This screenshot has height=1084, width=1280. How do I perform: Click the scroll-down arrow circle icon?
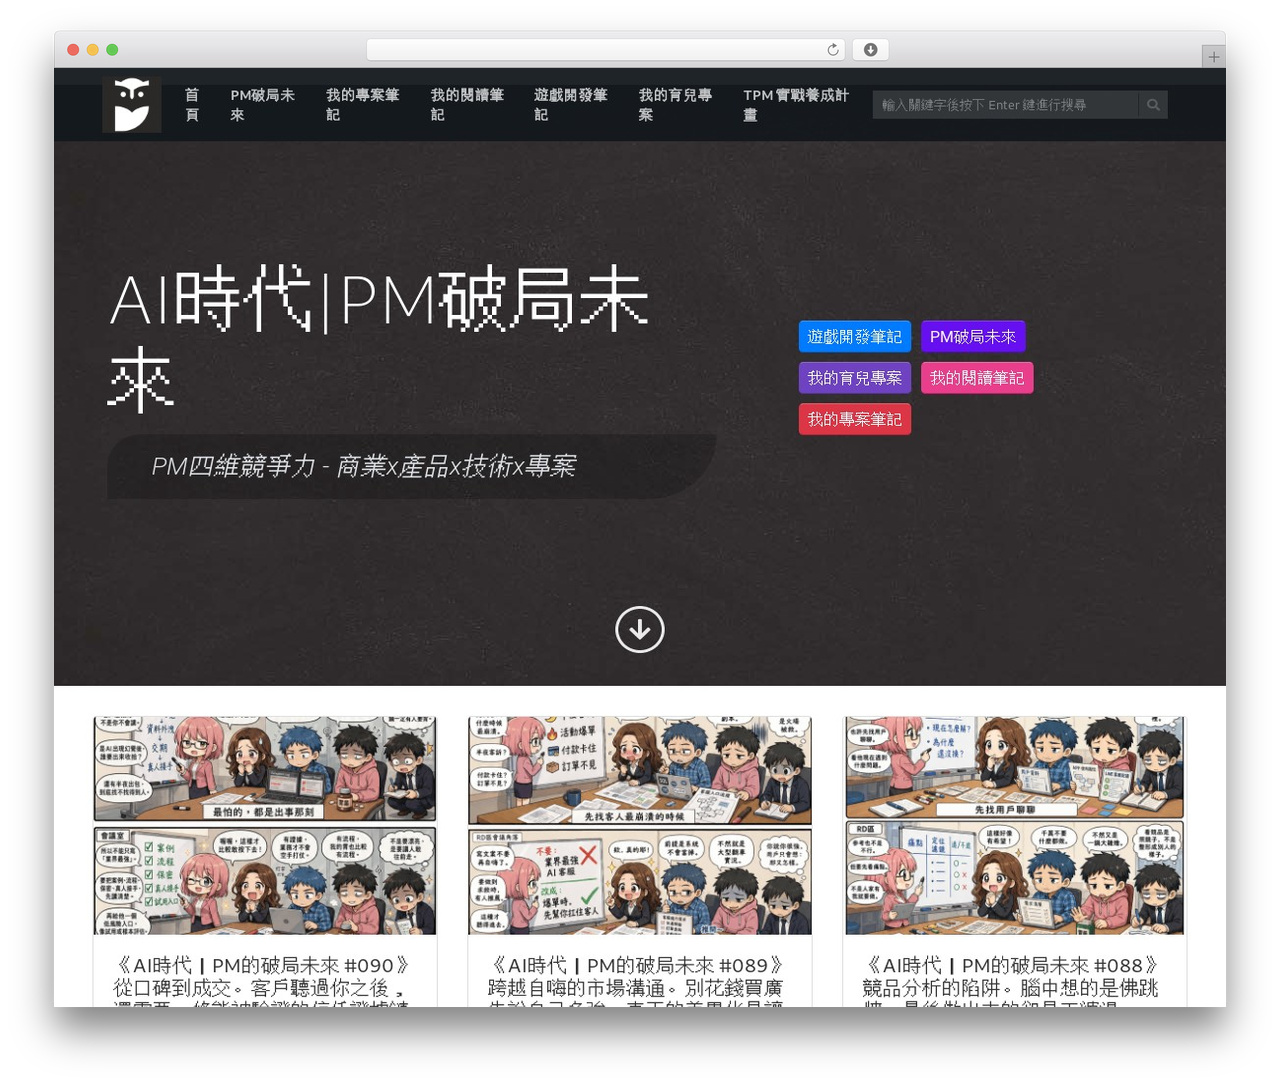pyautogui.click(x=640, y=629)
